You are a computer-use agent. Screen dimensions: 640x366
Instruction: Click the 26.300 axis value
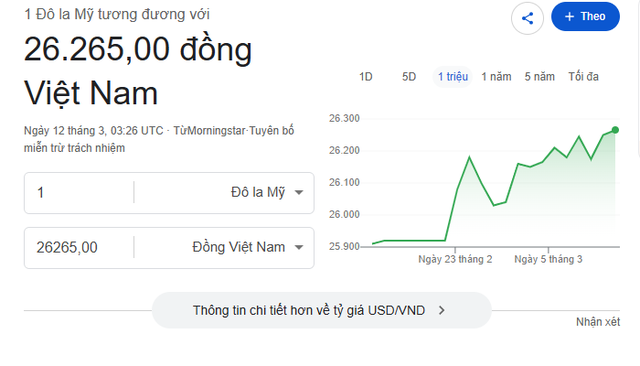344,118
